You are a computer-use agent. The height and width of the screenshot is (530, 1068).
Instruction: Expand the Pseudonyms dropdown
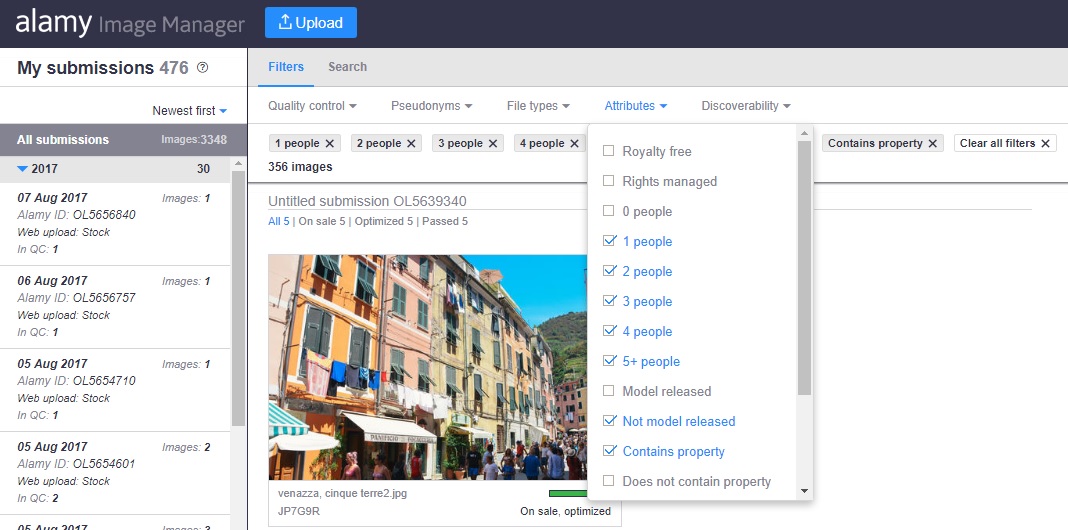click(x=431, y=106)
